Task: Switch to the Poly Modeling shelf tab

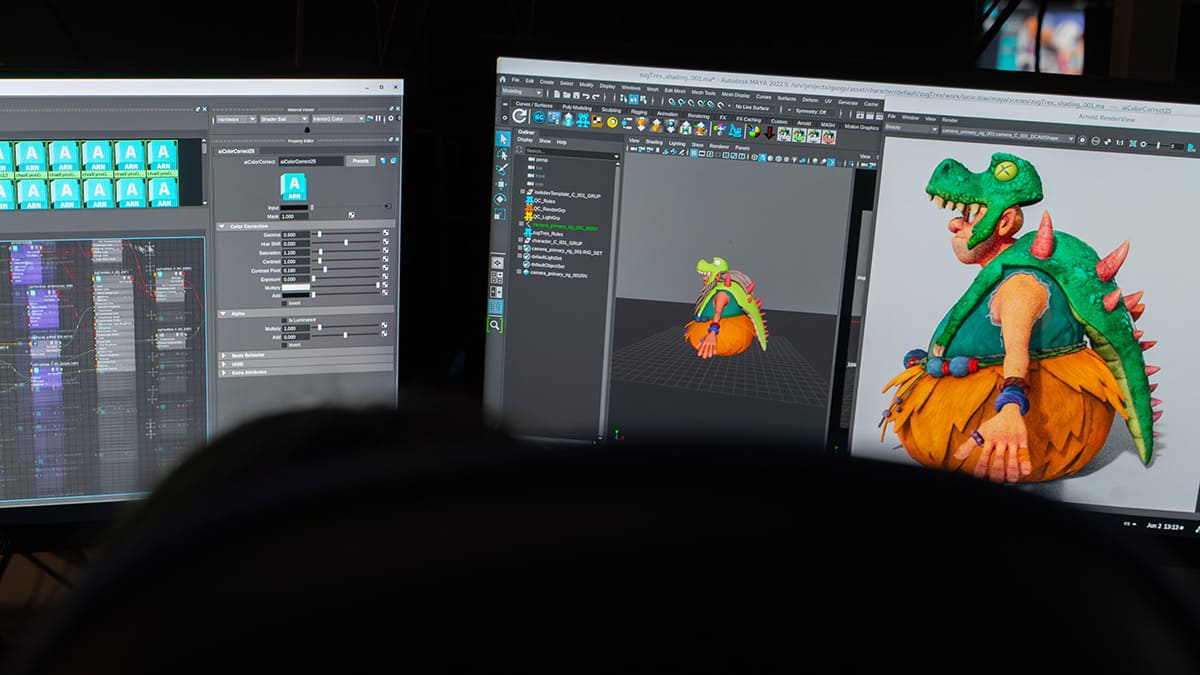Action: point(577,107)
